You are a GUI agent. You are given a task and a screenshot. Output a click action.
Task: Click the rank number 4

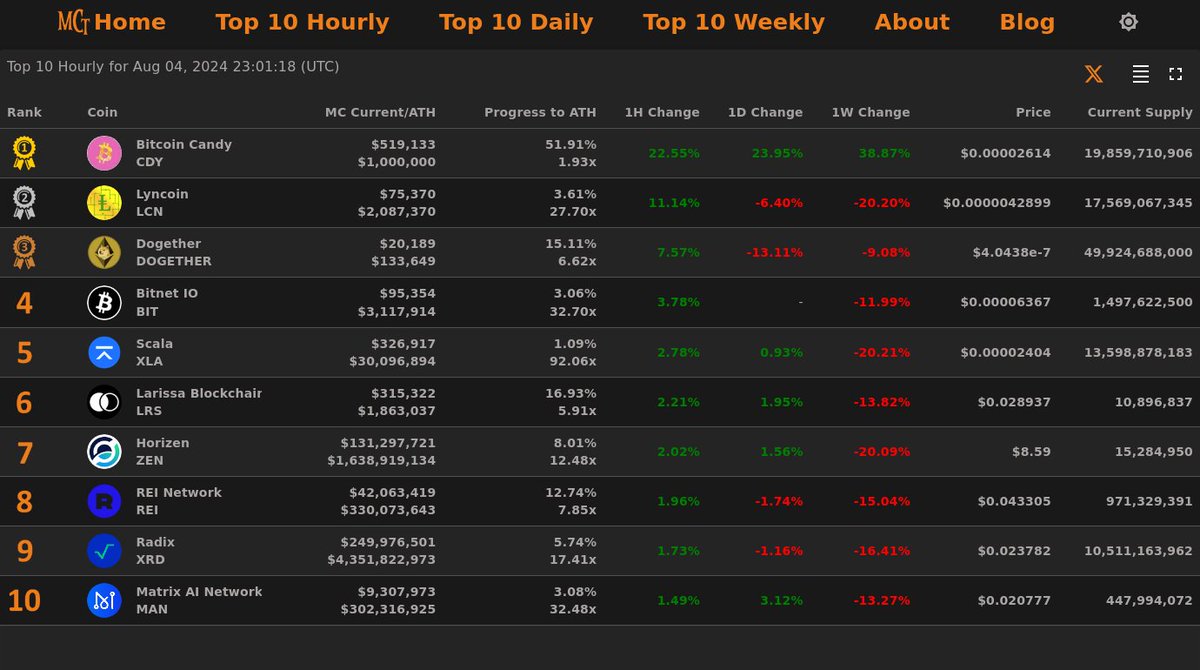click(24, 303)
